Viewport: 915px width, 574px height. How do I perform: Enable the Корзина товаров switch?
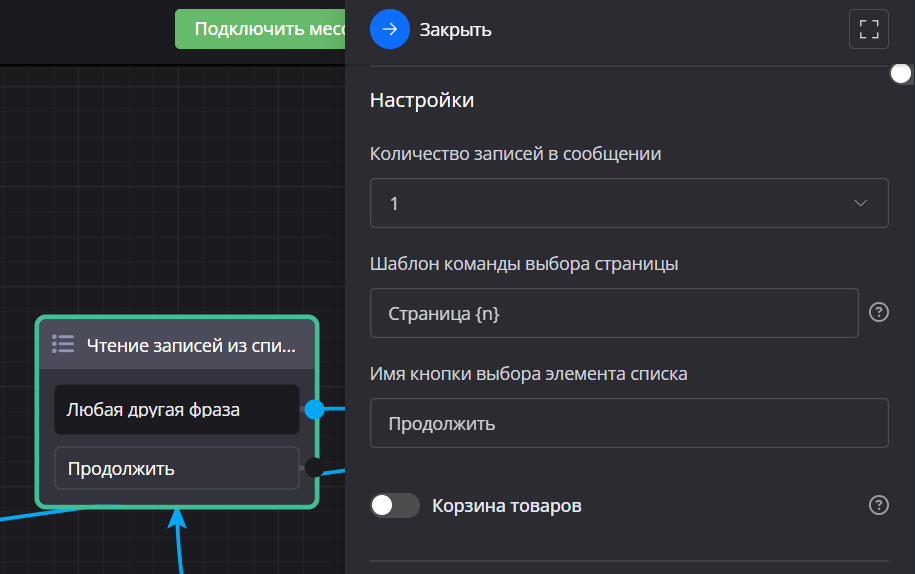pyautogui.click(x=394, y=505)
